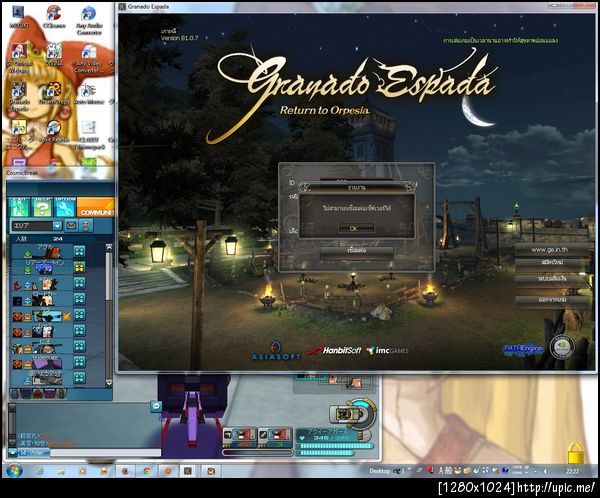600x498 pixels.
Task: Click the grid icon on sixth player row
Action: [79, 330]
